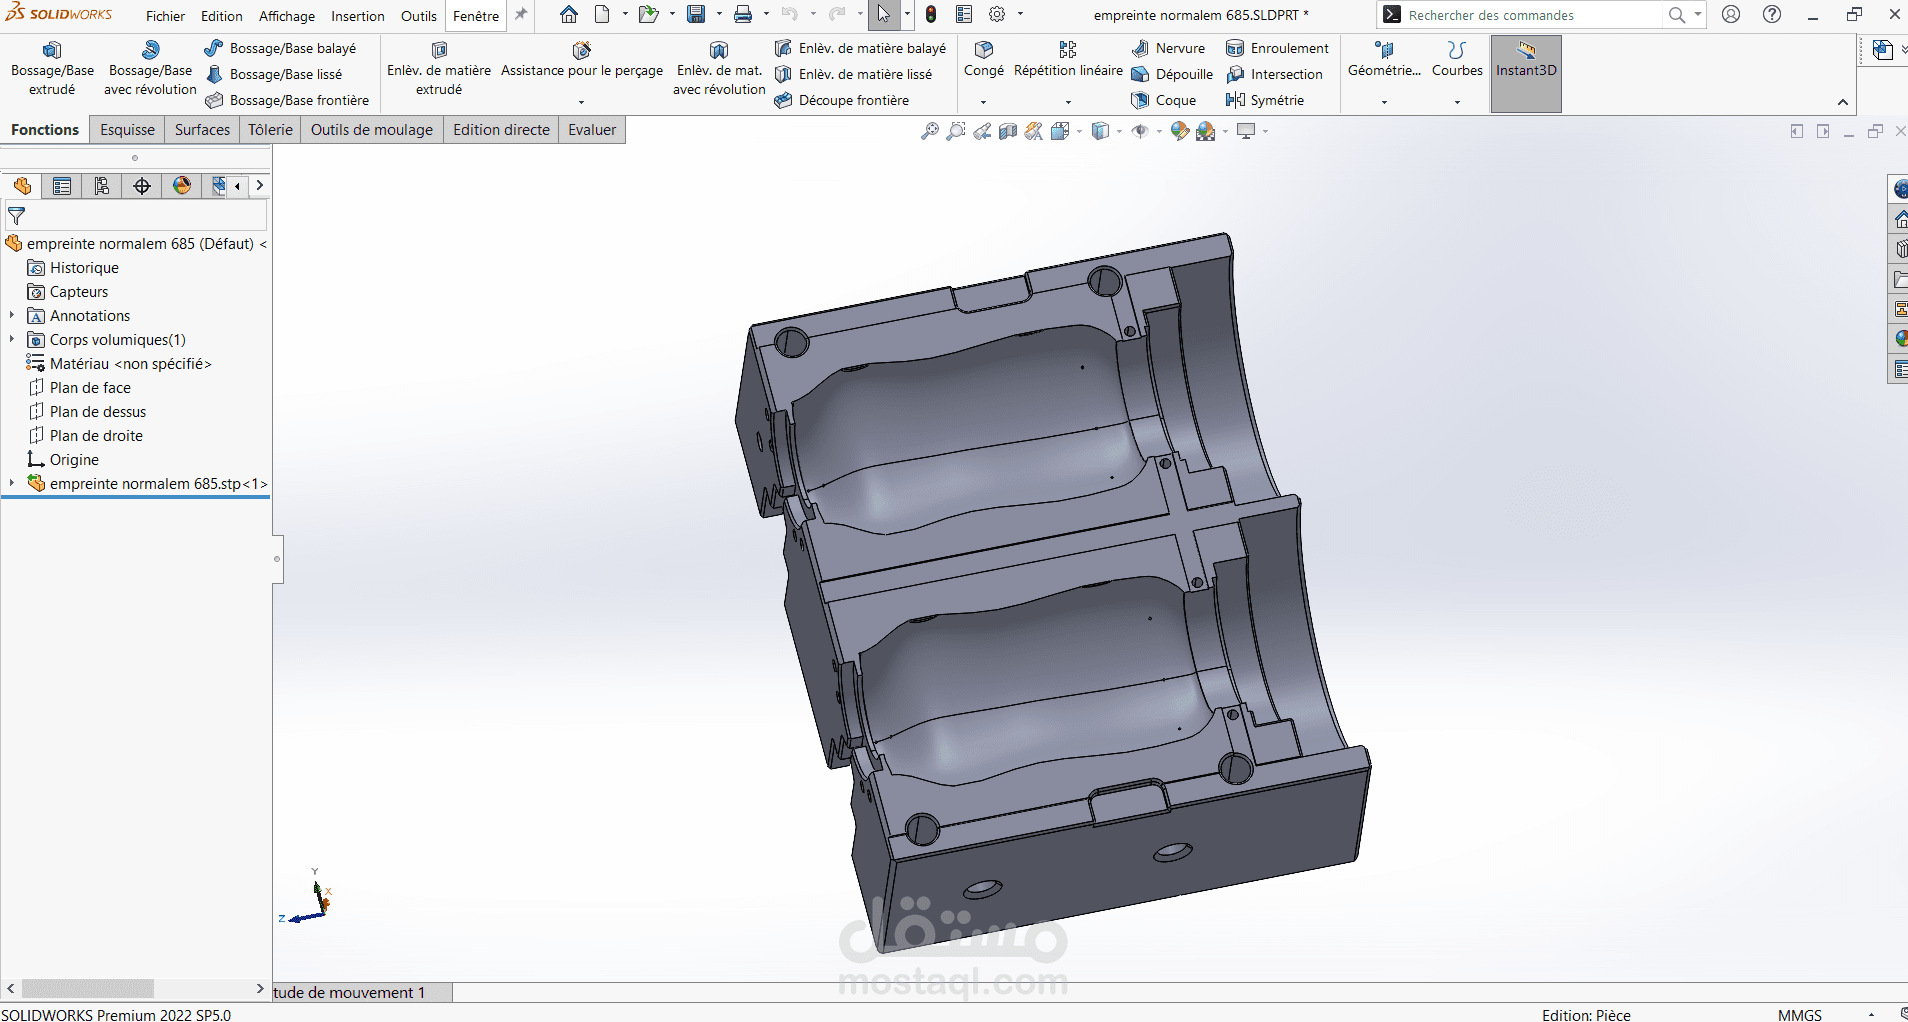Toggle the Instant3D button
The height and width of the screenshot is (1022, 1908).
[x=1526, y=73]
